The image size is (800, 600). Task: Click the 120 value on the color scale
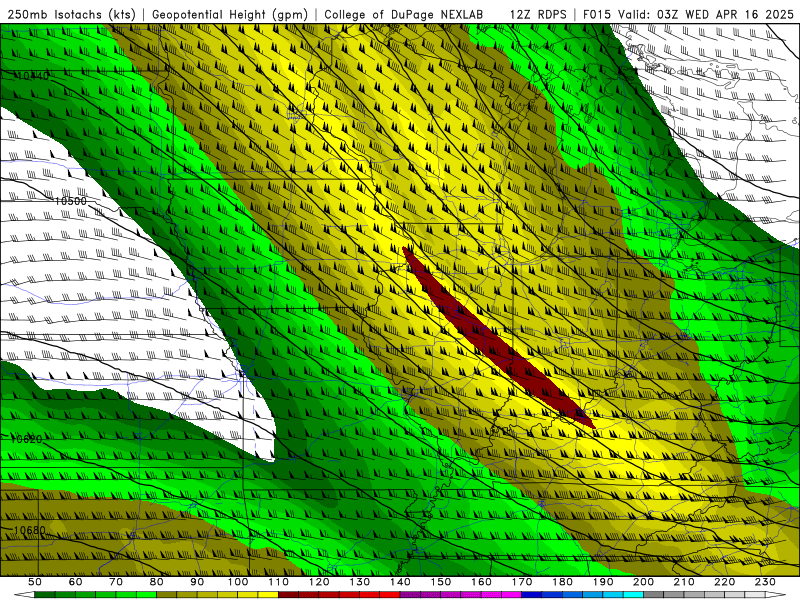(319, 582)
